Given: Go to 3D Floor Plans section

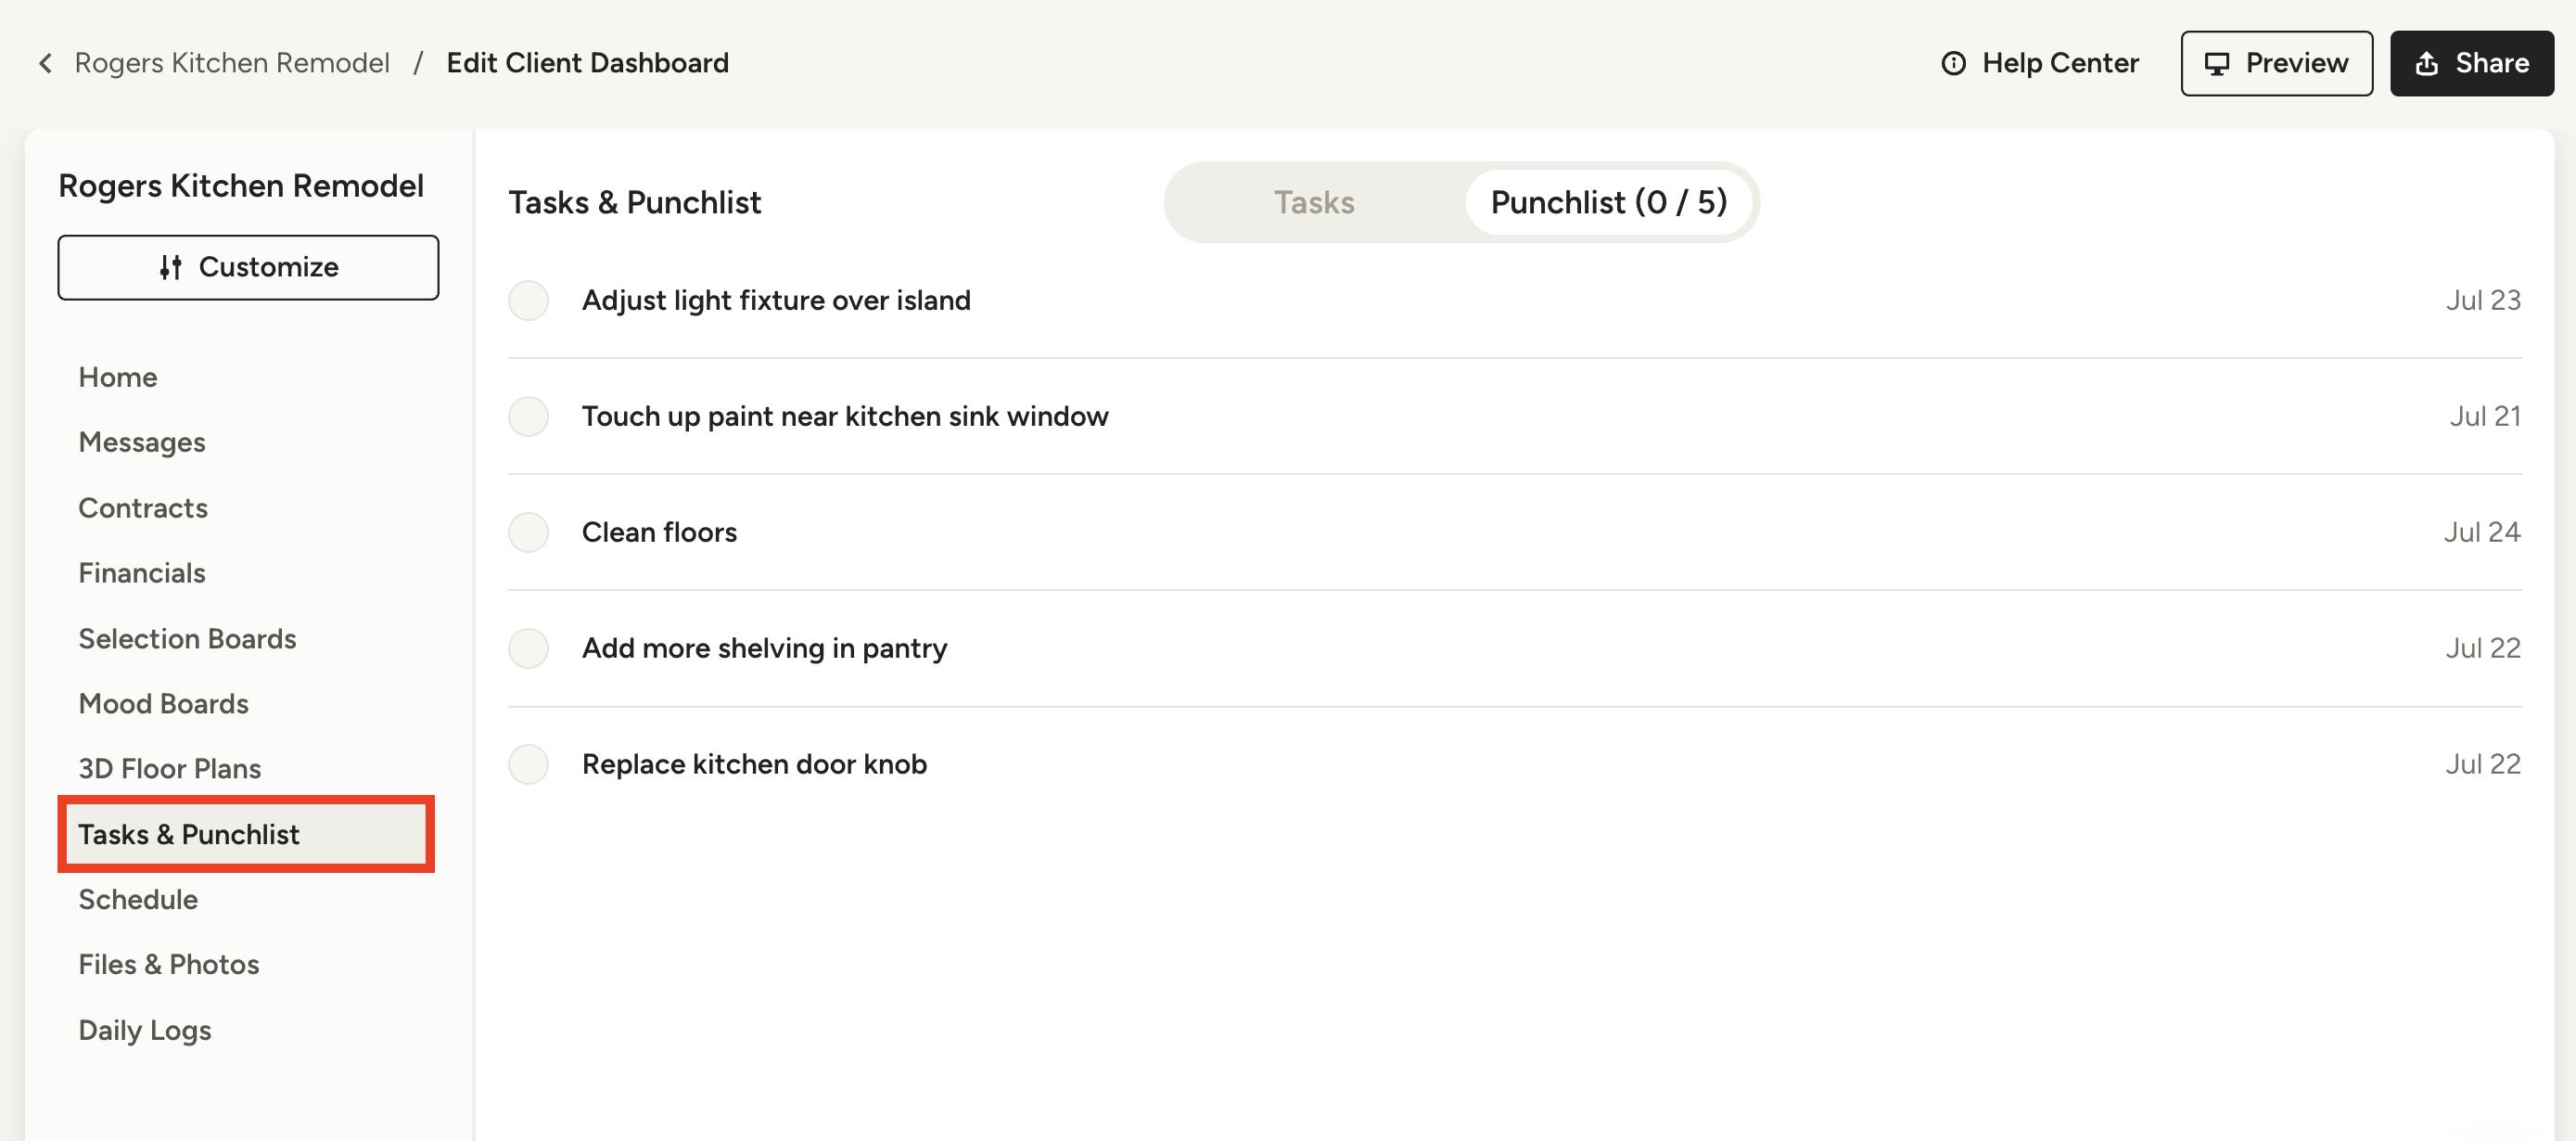Looking at the screenshot, I should [x=170, y=768].
